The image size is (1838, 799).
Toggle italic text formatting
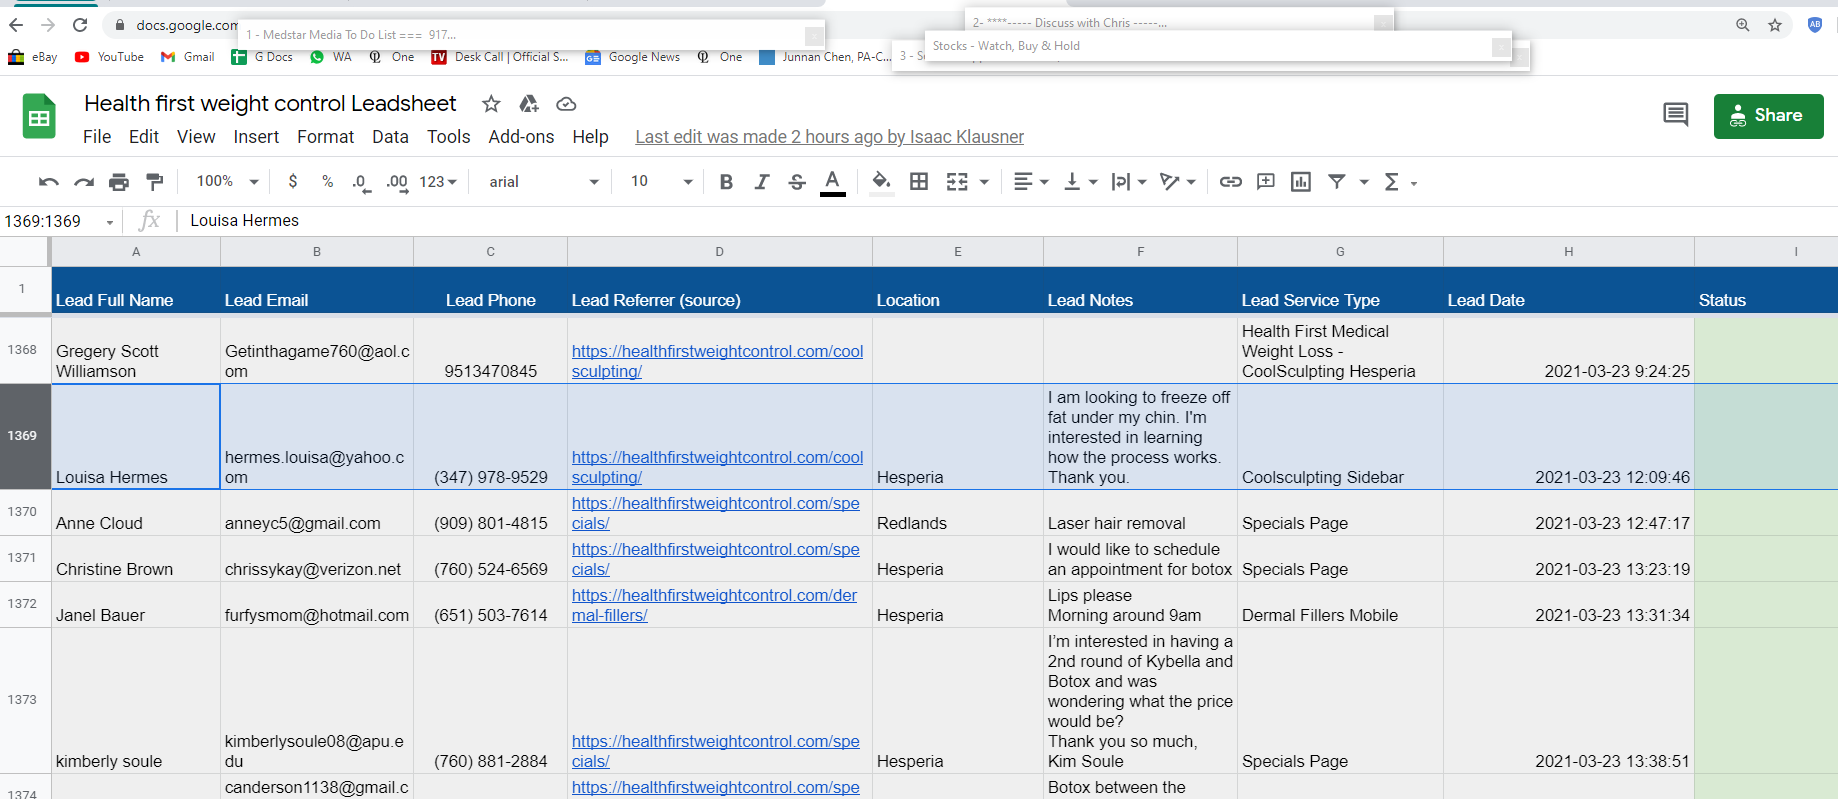[x=762, y=182]
